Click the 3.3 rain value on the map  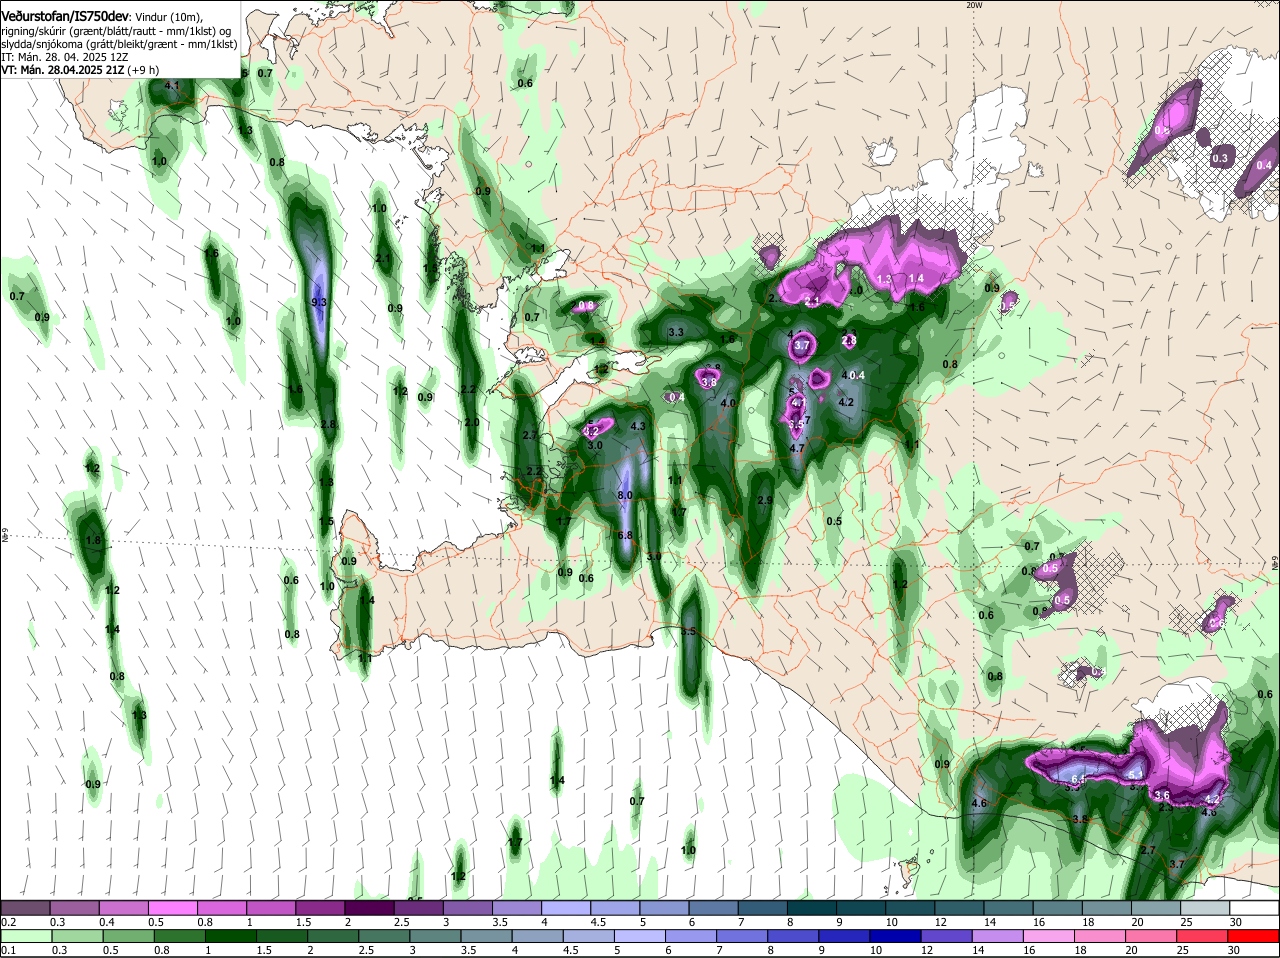(675, 332)
